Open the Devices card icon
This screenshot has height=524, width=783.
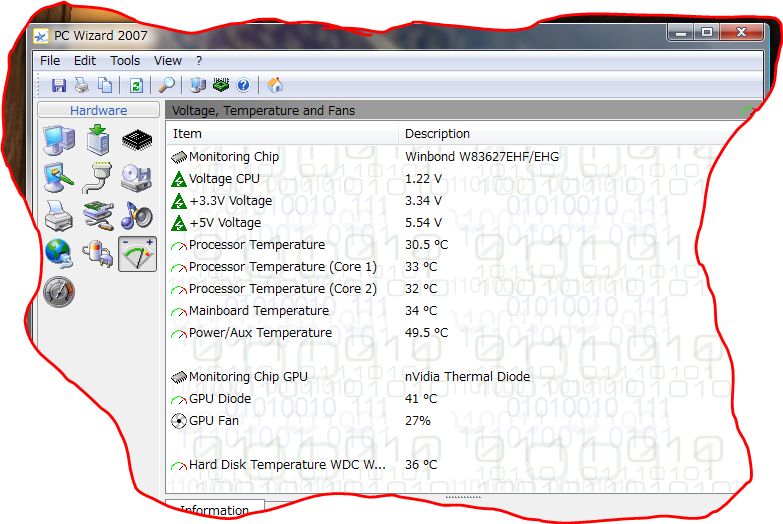pos(98,216)
